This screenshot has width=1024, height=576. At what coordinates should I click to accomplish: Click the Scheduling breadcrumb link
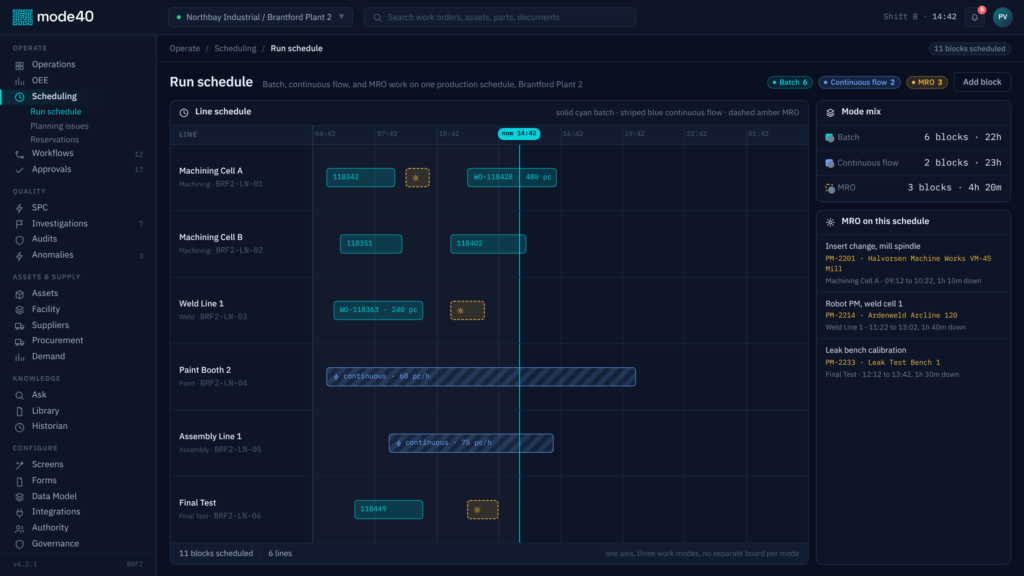(235, 48)
